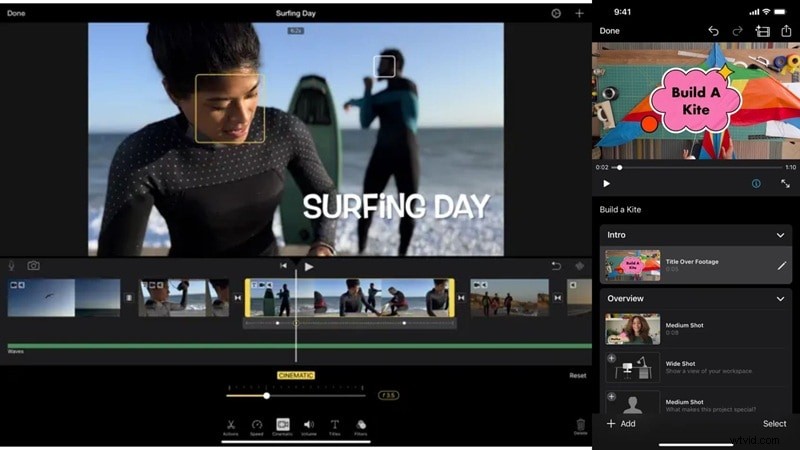Tap the microphone voiceover icon
The width and height of the screenshot is (800, 450).
tap(11, 265)
